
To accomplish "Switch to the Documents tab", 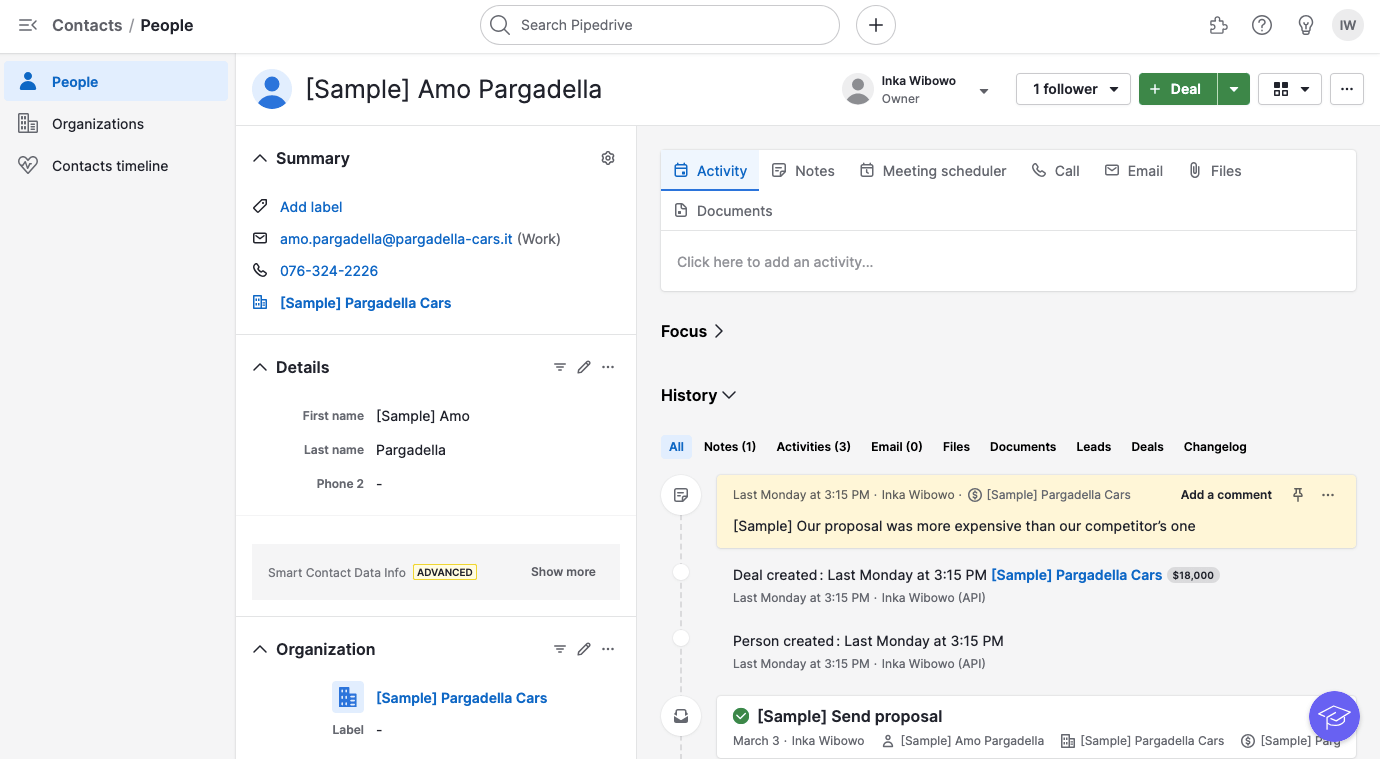I will point(723,211).
